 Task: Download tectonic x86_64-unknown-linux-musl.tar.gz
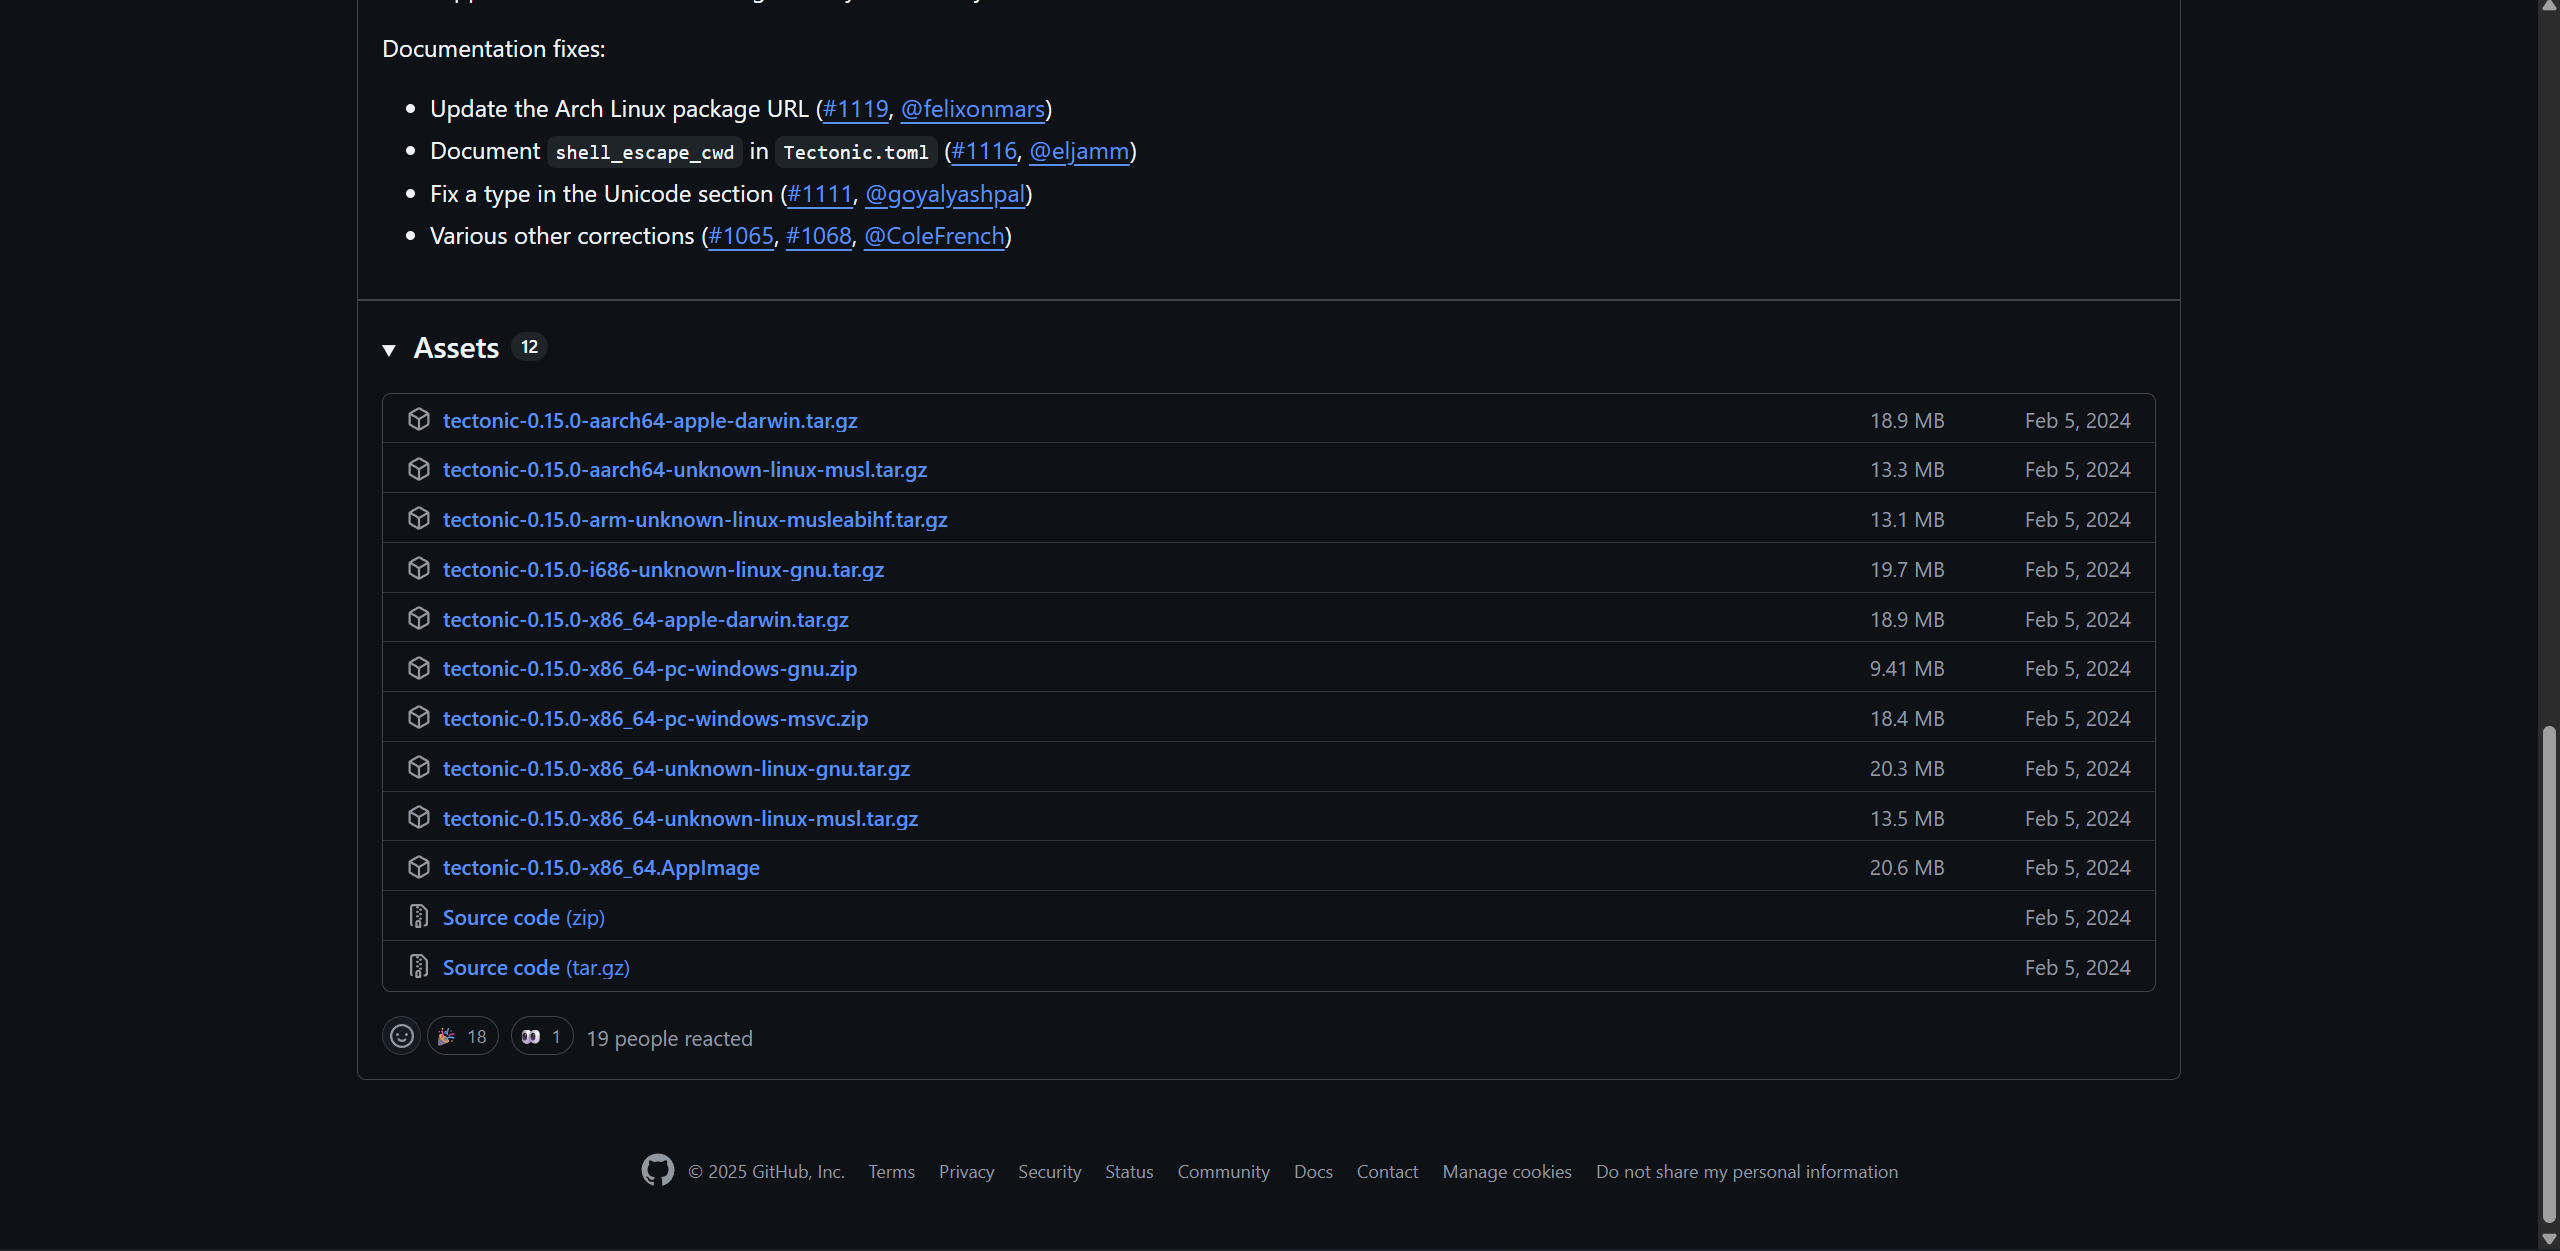point(680,818)
